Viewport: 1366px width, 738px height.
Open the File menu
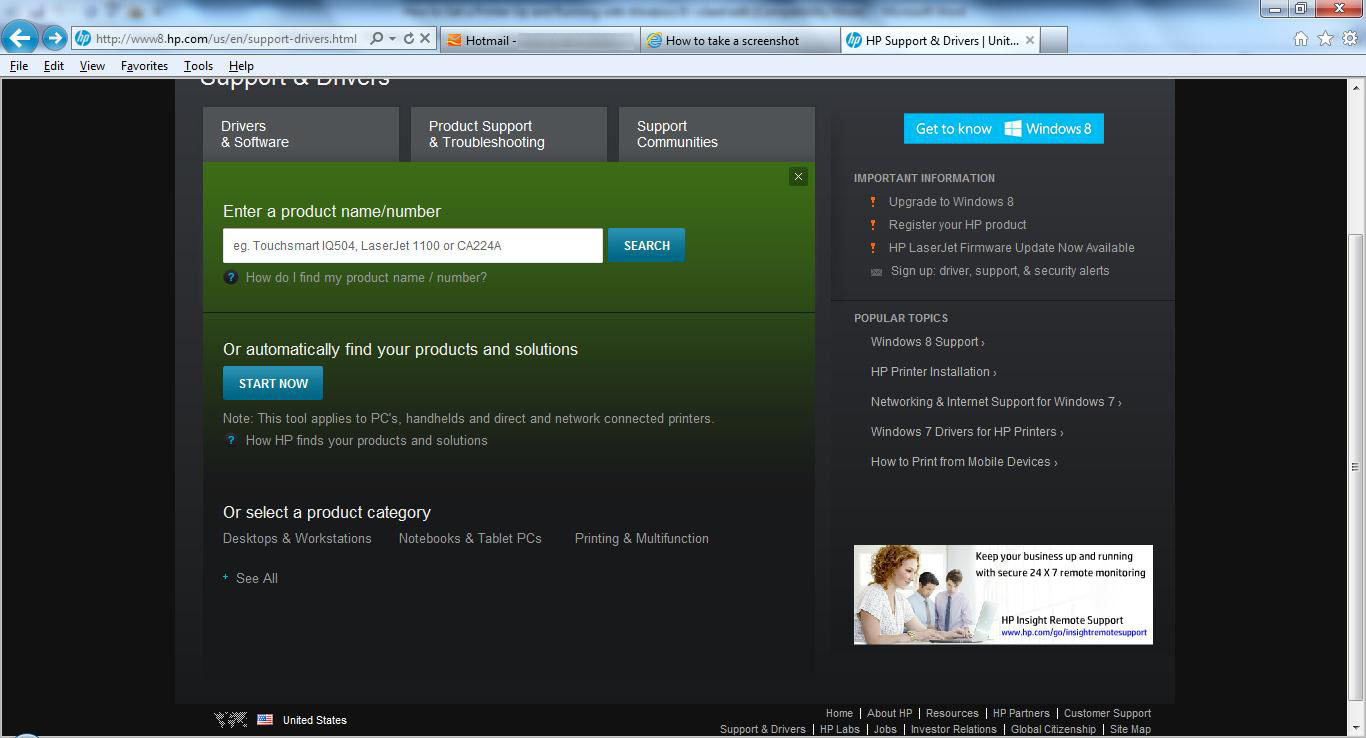coord(19,66)
